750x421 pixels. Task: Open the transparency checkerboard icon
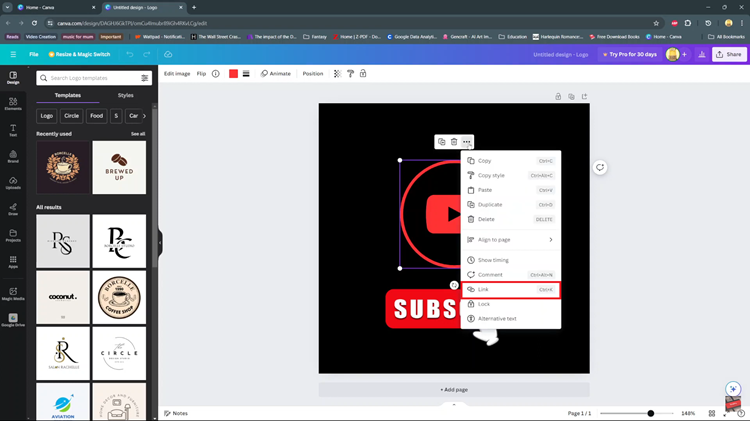tap(337, 74)
